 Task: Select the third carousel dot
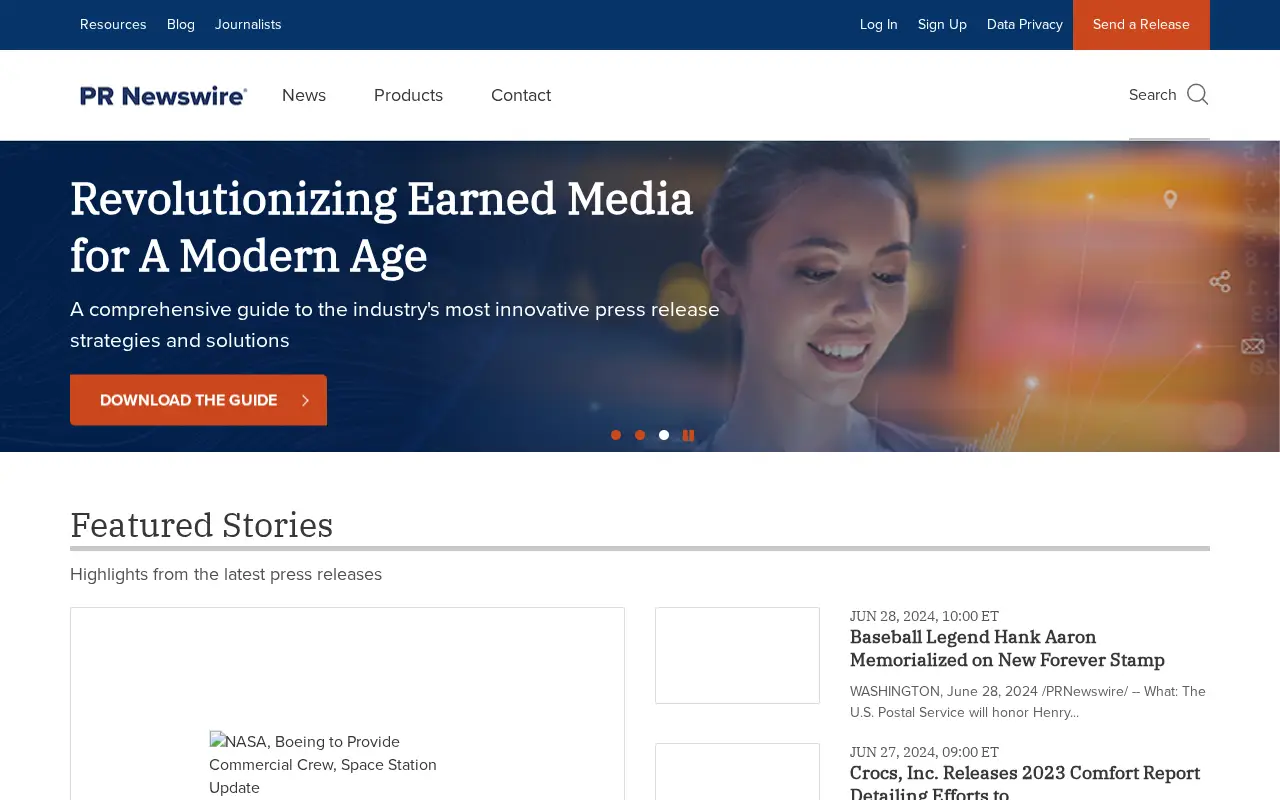(x=664, y=435)
